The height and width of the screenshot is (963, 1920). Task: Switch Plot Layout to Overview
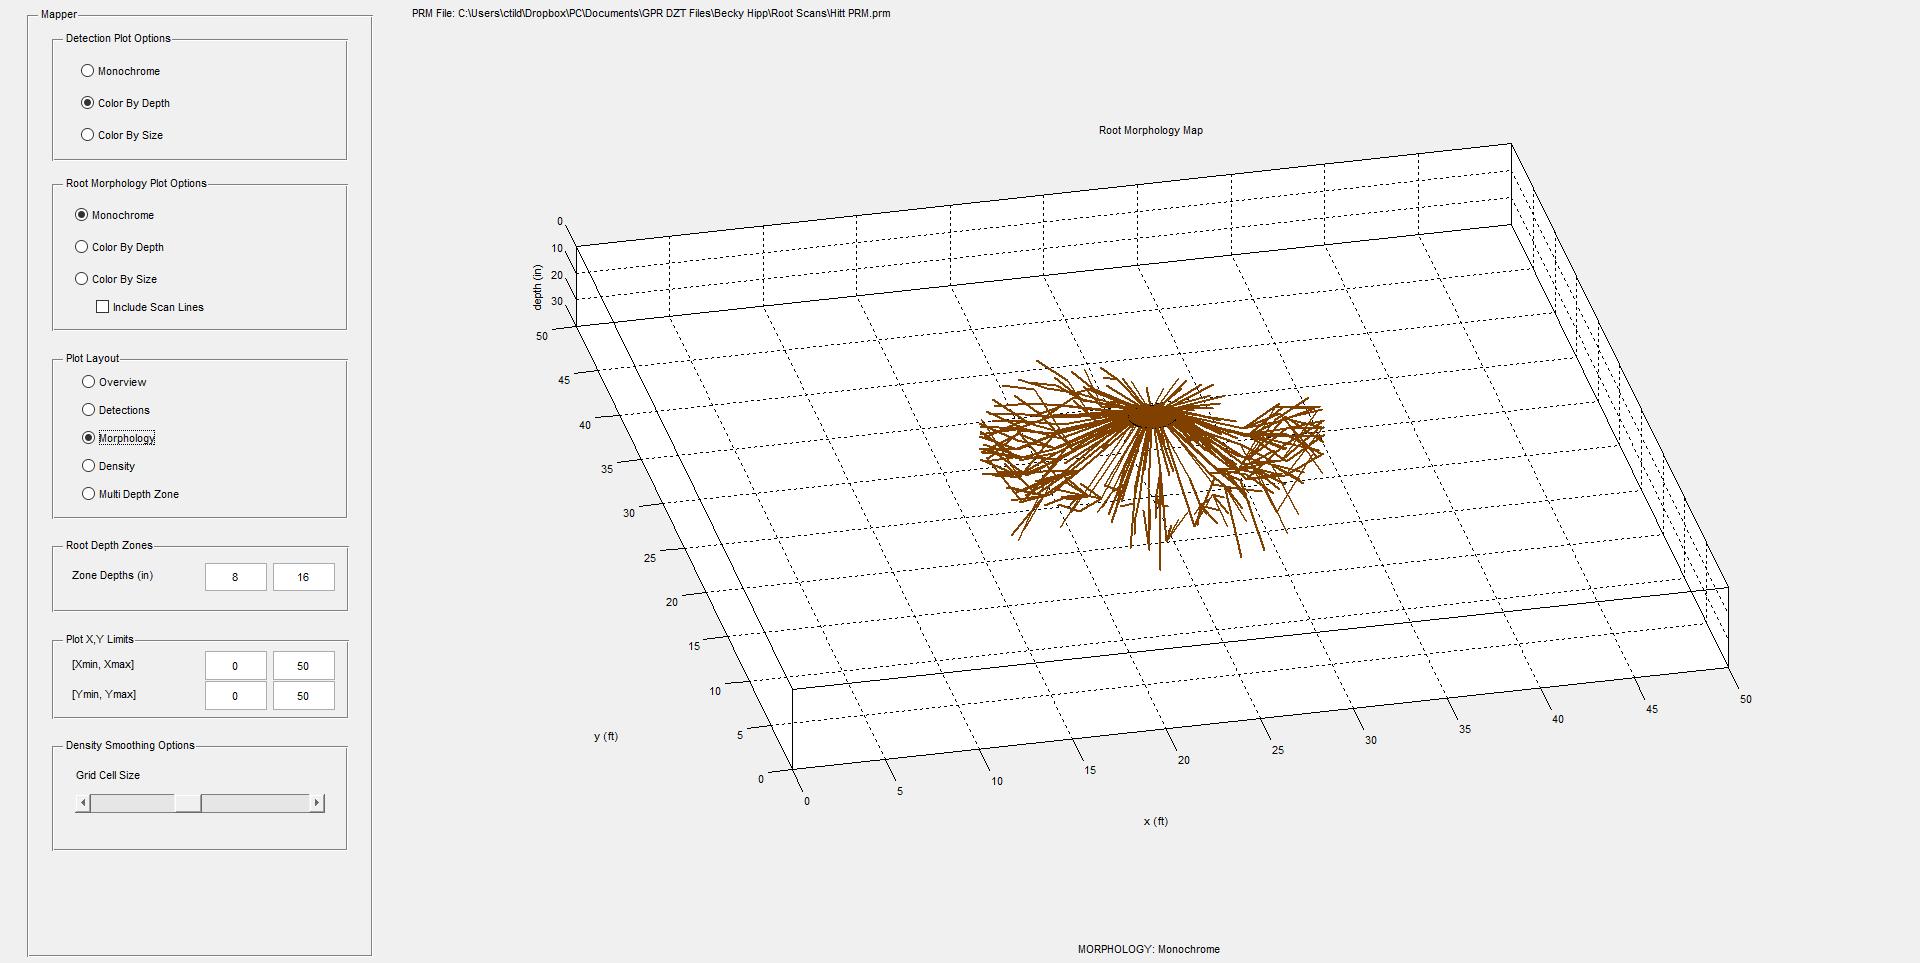pos(87,382)
